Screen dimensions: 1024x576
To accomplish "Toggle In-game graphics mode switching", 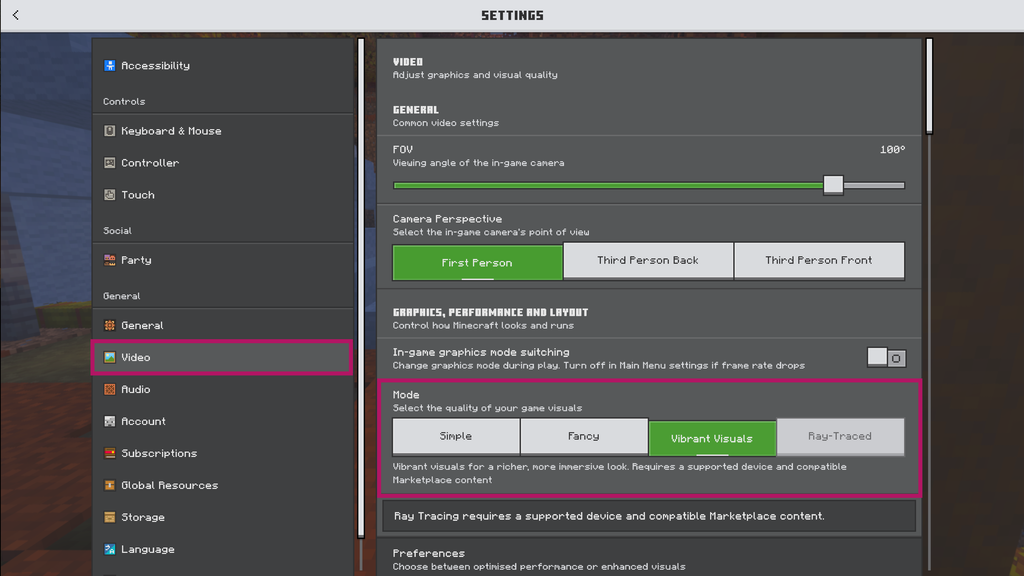I will click(x=886, y=358).
